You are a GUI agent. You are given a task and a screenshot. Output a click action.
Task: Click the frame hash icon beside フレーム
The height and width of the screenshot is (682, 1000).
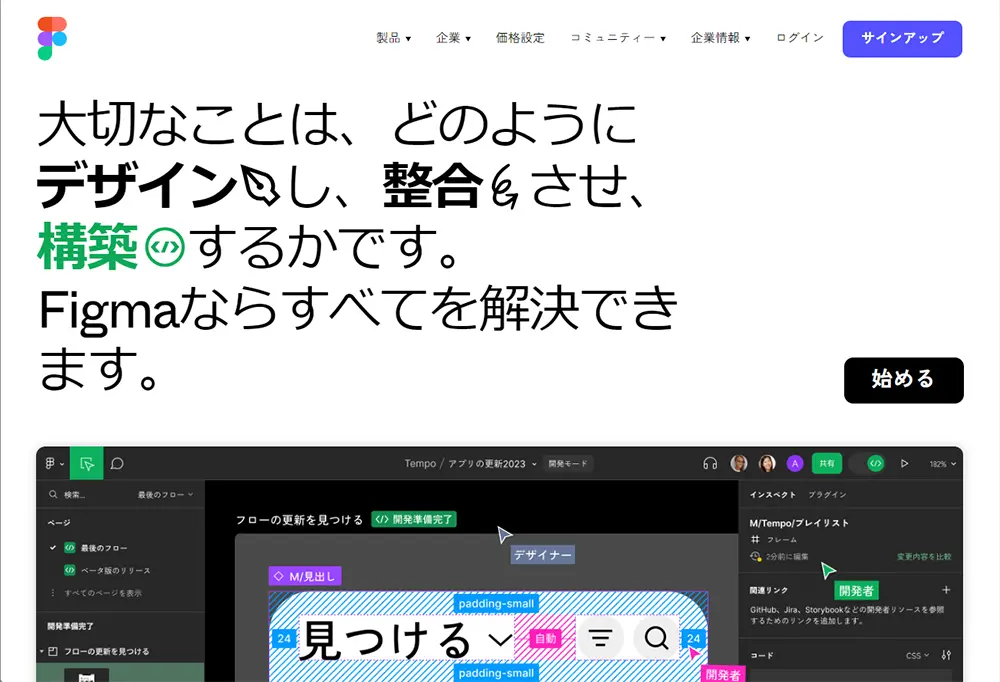[x=755, y=540]
